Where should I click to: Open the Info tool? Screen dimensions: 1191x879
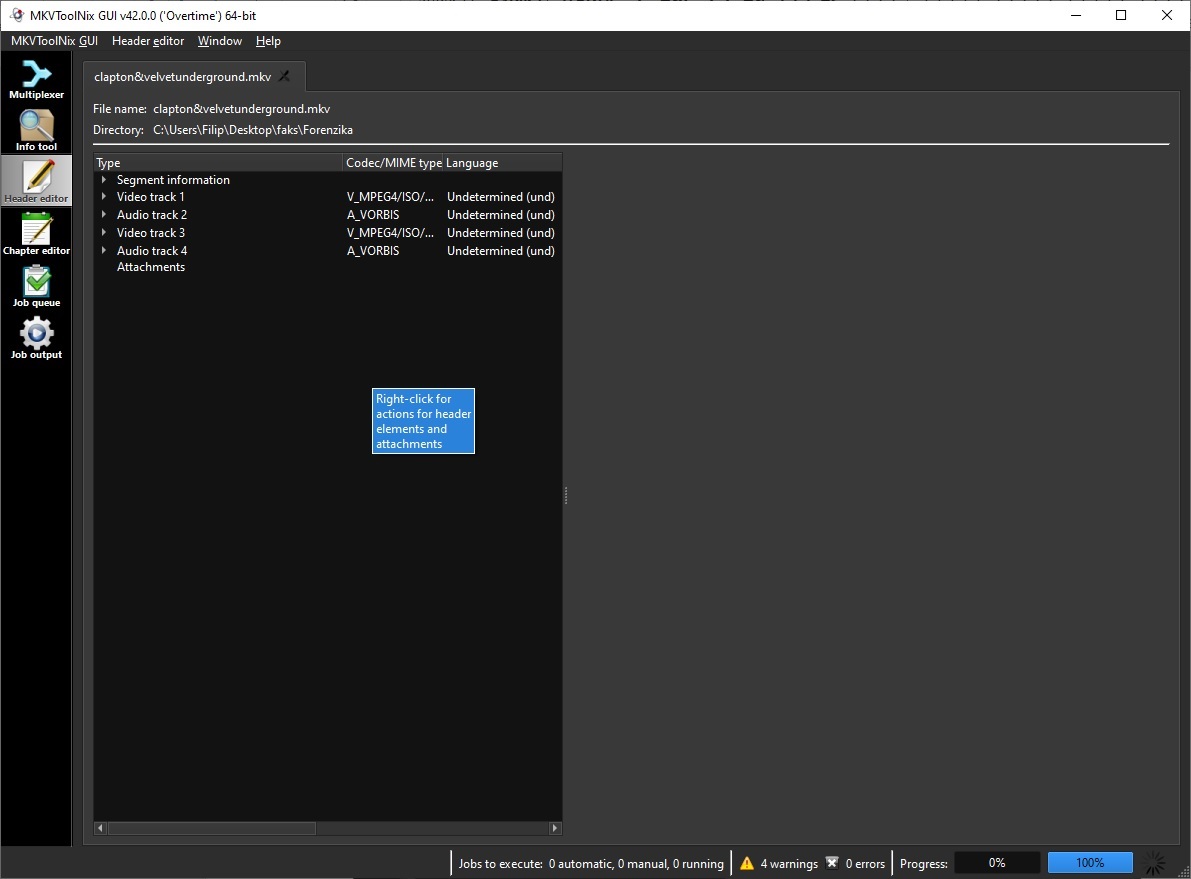pyautogui.click(x=36, y=130)
